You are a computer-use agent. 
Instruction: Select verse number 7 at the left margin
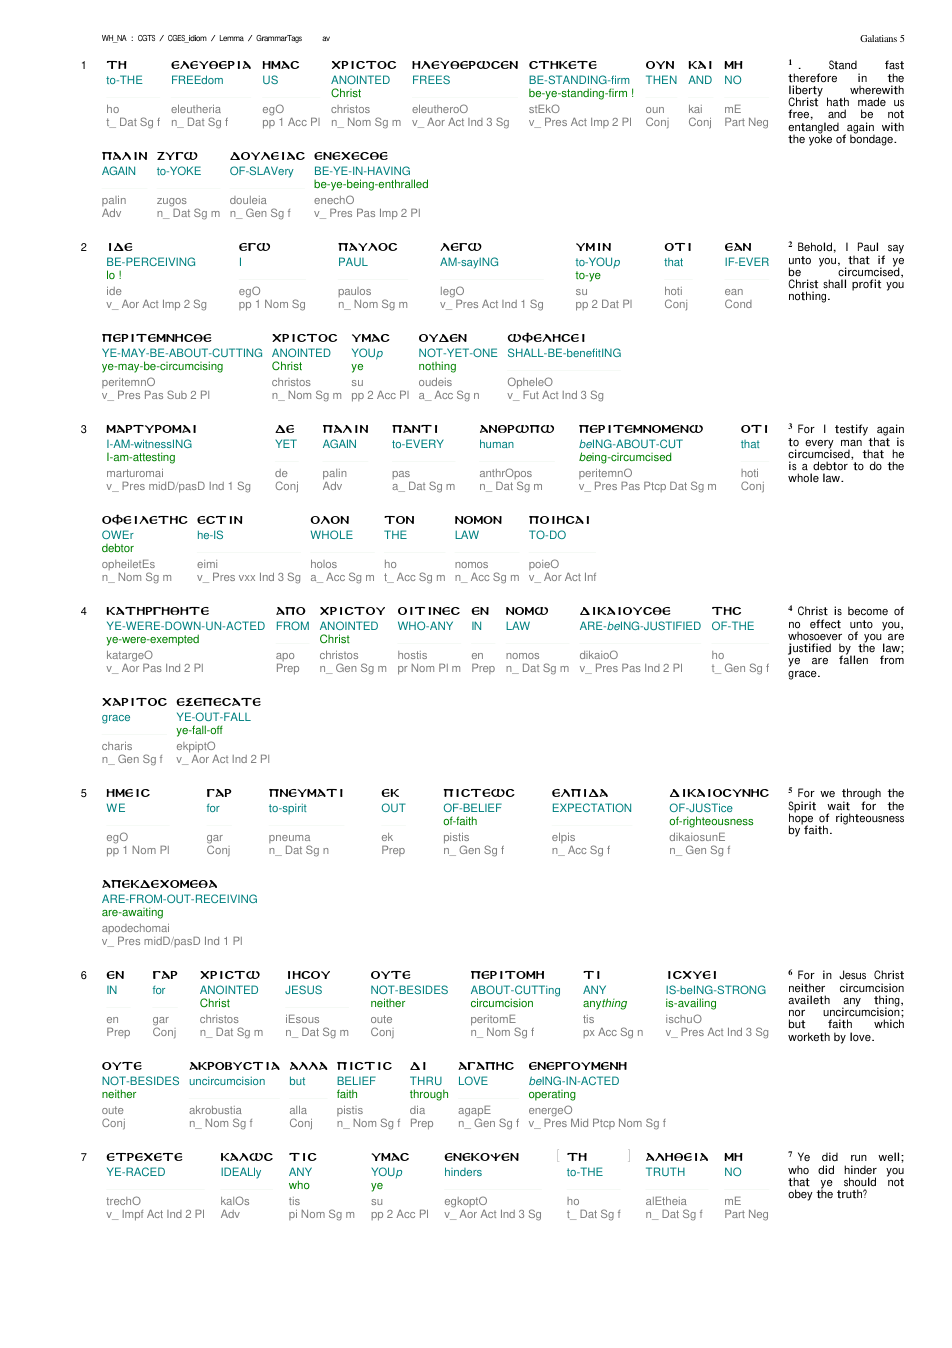(x=84, y=1158)
